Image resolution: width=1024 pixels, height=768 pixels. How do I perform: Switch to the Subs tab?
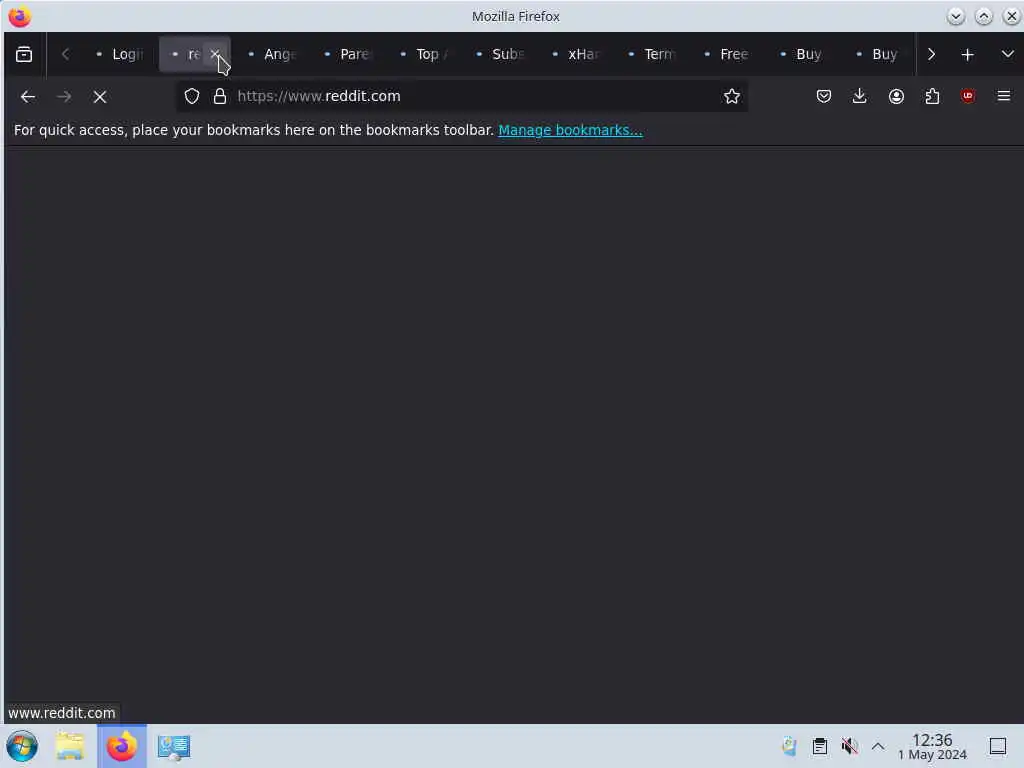point(499,54)
